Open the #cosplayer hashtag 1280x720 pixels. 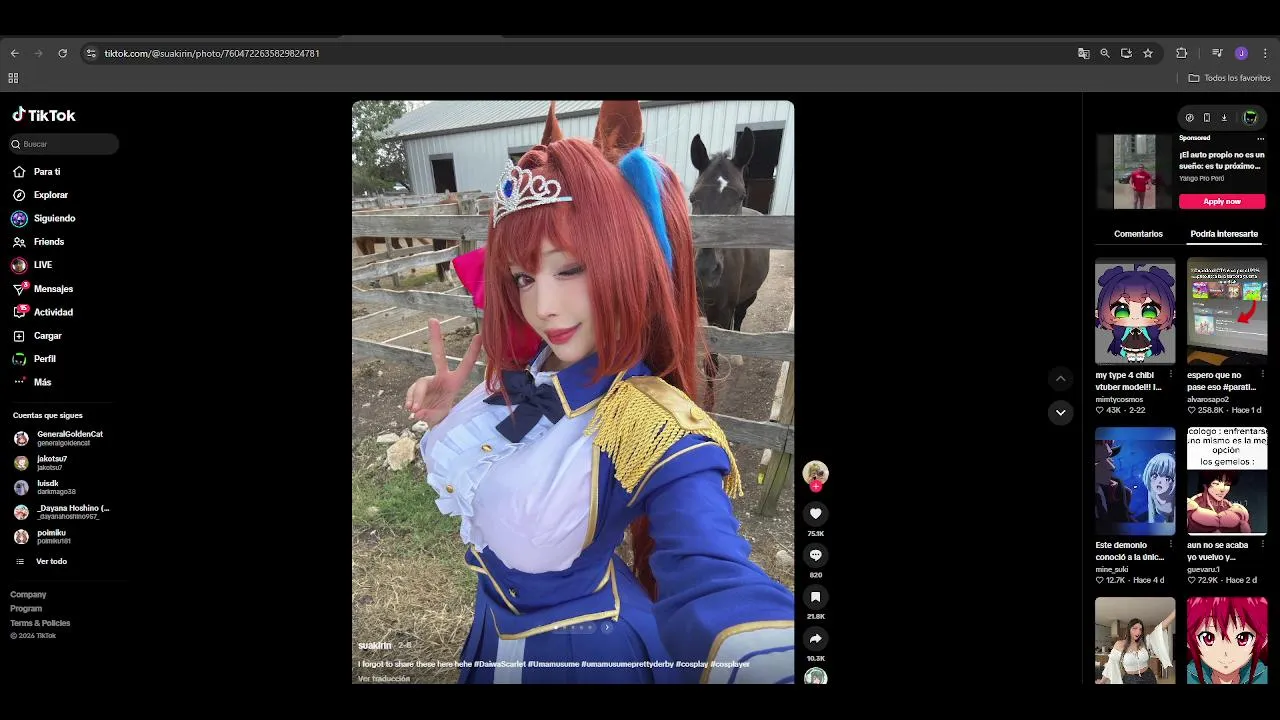click(730, 664)
